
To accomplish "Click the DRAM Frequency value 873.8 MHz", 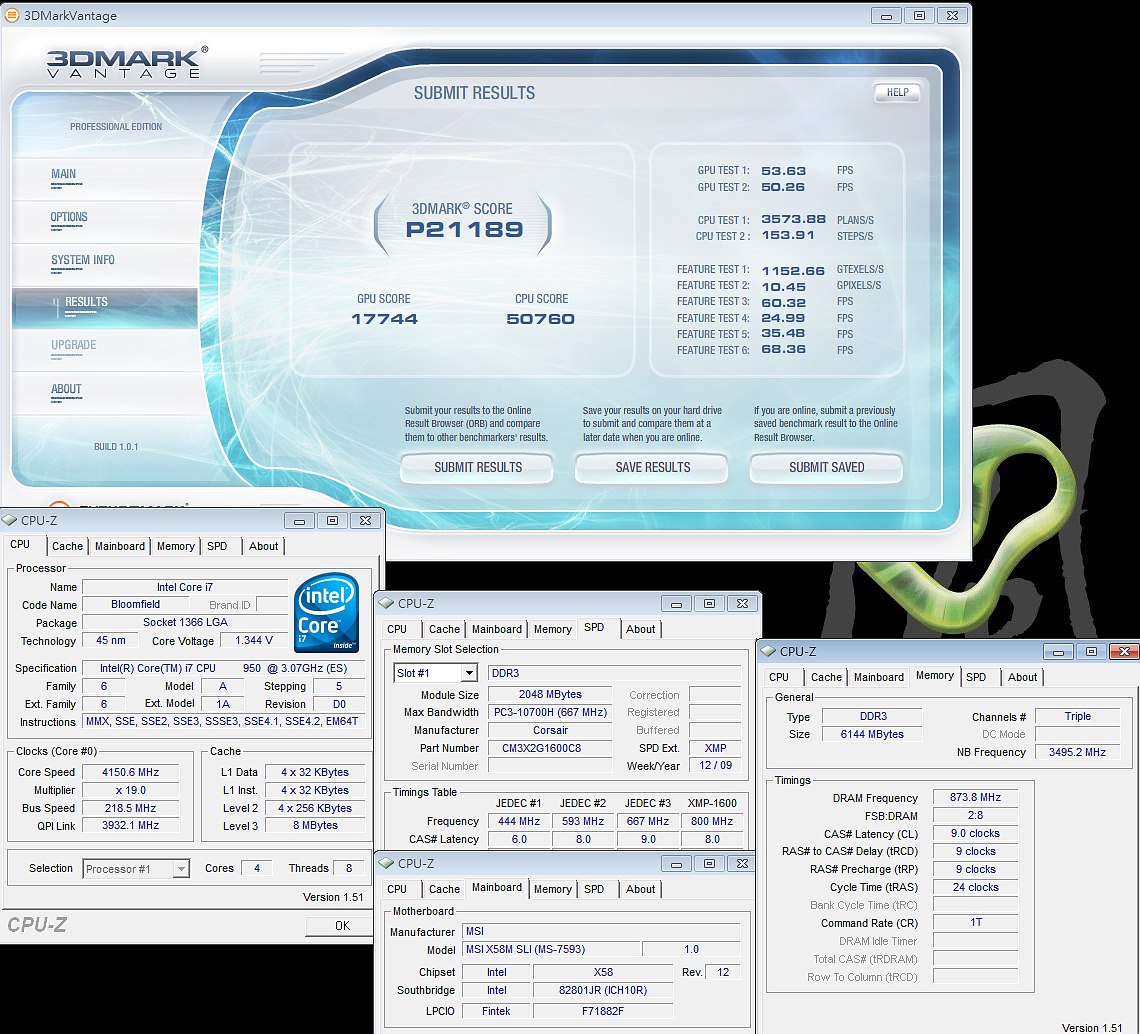I will [975, 797].
